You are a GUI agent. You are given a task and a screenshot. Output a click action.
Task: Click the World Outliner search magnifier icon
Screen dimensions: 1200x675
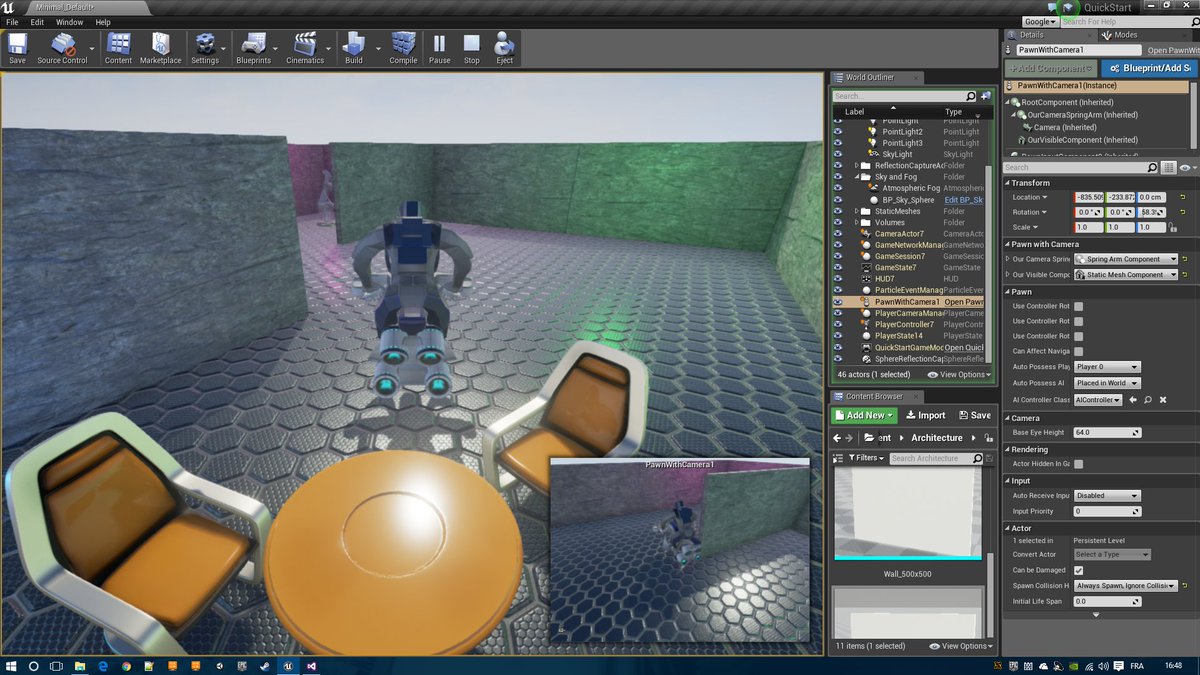[970, 96]
